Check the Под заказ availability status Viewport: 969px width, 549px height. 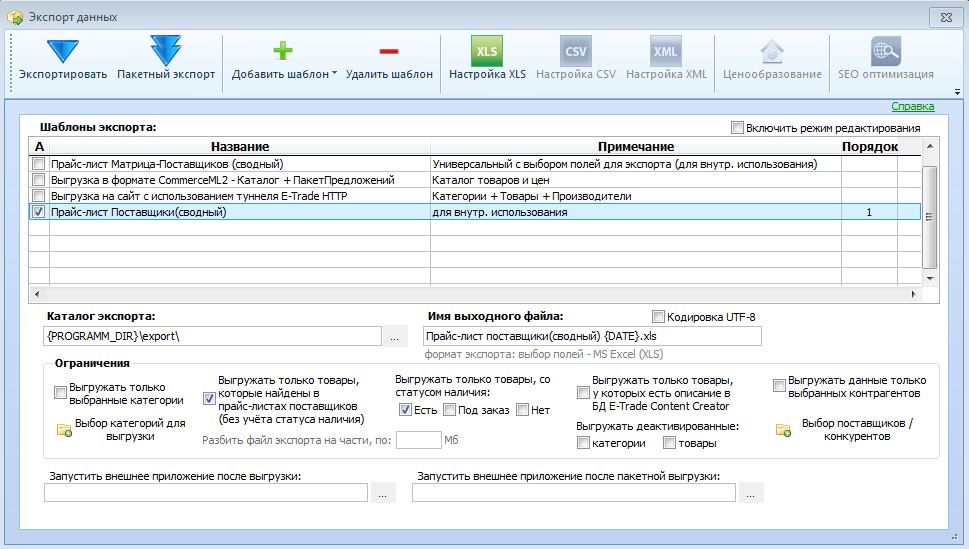(449, 409)
